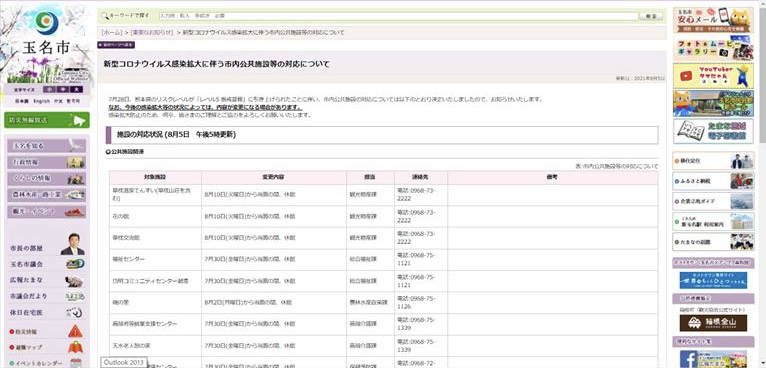Screen dimensions: 766x368
Task: Click the green 防災無線放送 button
Action: [47, 120]
